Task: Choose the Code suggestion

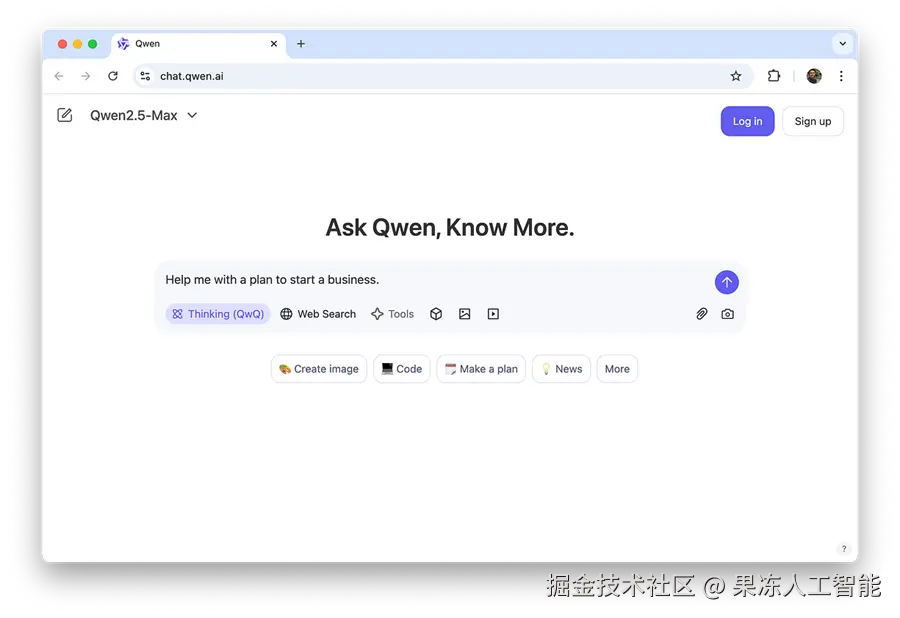Action: pyautogui.click(x=402, y=369)
